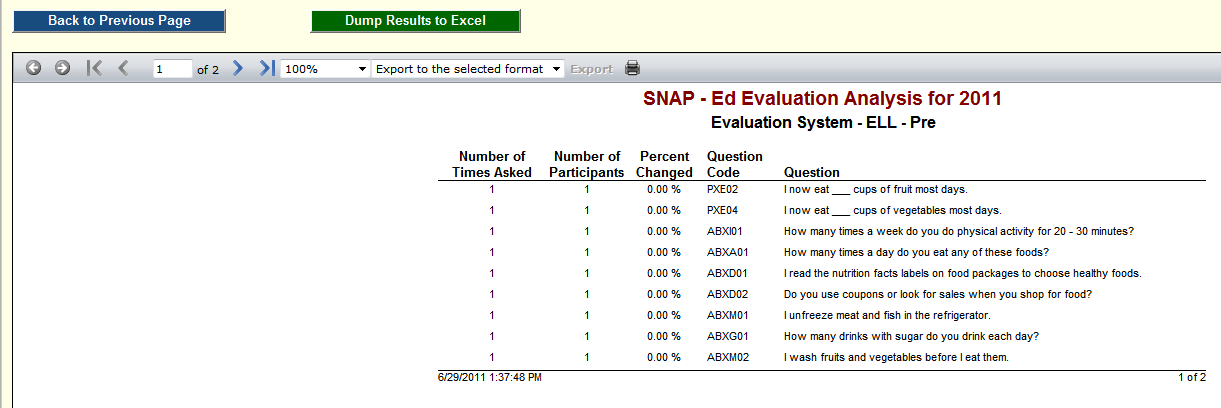Click Dump Results to Excel button
The width and height of the screenshot is (1221, 408).
(x=415, y=20)
